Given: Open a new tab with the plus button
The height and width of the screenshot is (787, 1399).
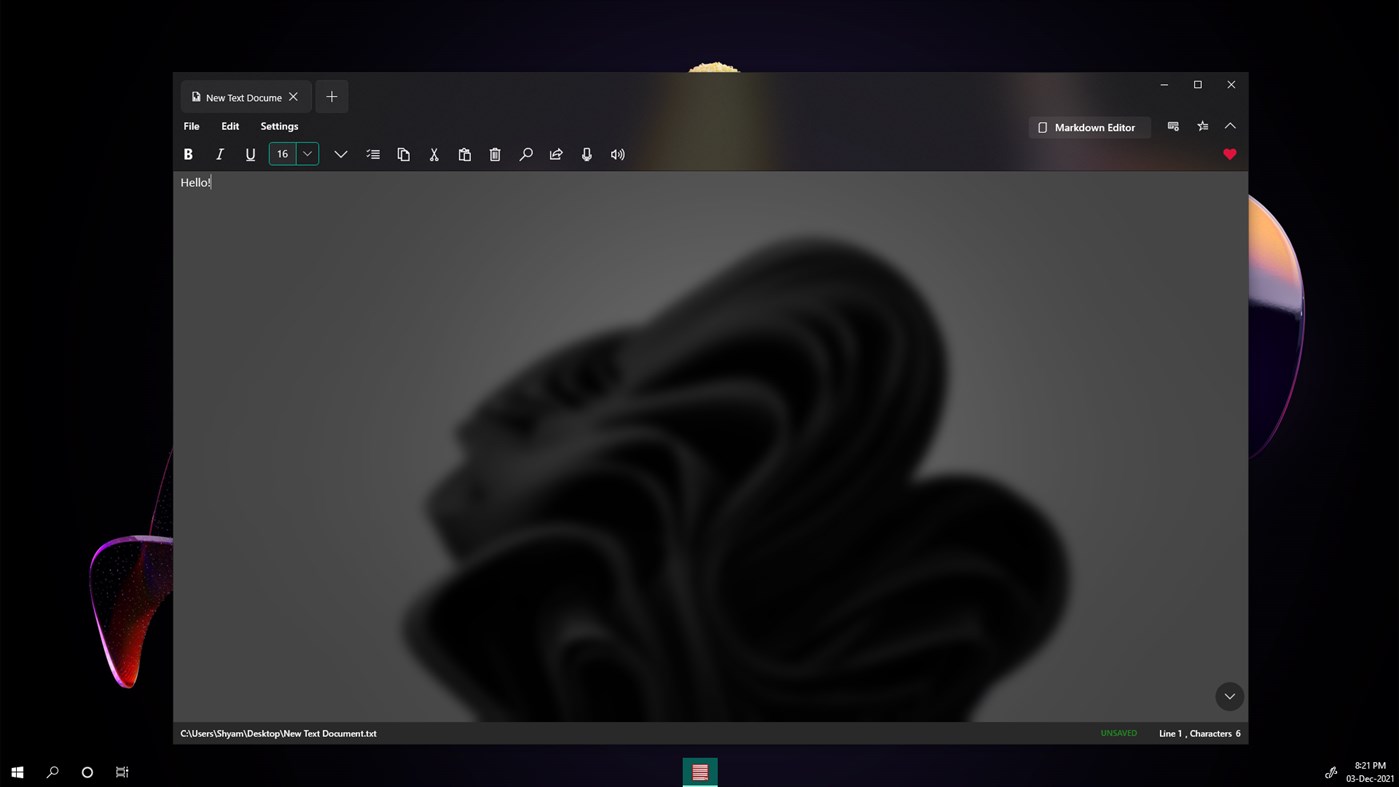Looking at the screenshot, I should coord(331,96).
